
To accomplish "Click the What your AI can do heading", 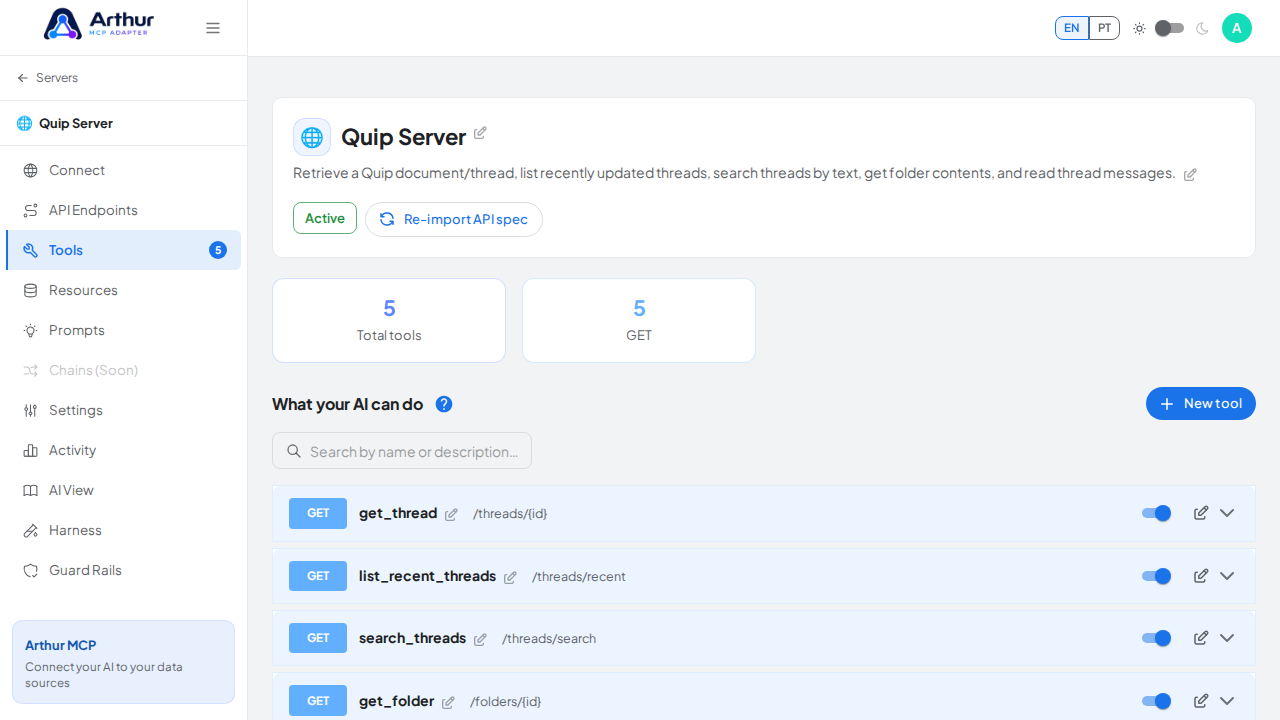I will click(x=347, y=404).
